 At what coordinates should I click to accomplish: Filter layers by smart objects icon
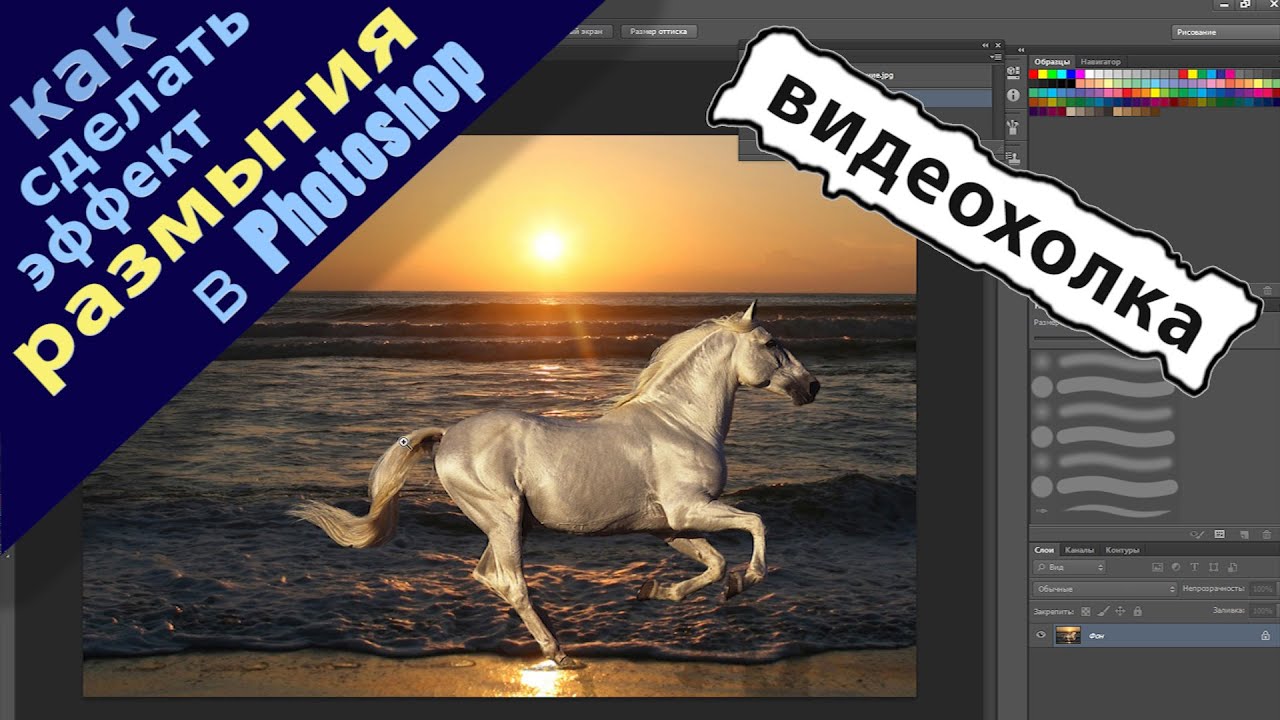(x=1233, y=567)
